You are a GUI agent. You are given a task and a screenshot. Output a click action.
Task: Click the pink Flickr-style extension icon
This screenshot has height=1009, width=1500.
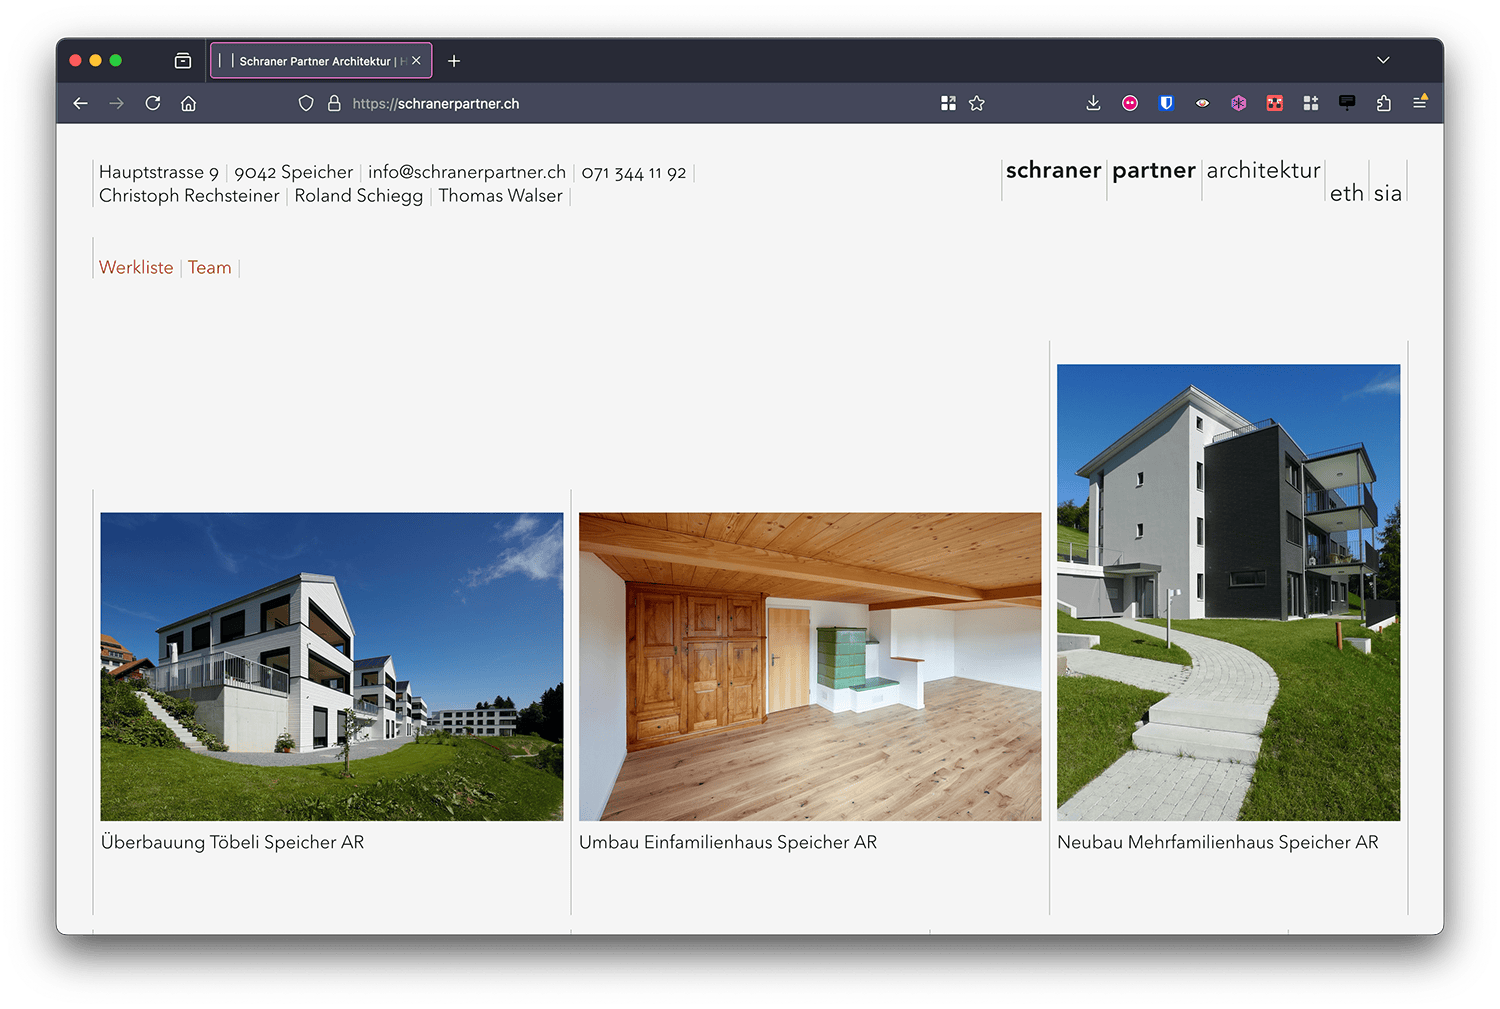pyautogui.click(x=1130, y=103)
